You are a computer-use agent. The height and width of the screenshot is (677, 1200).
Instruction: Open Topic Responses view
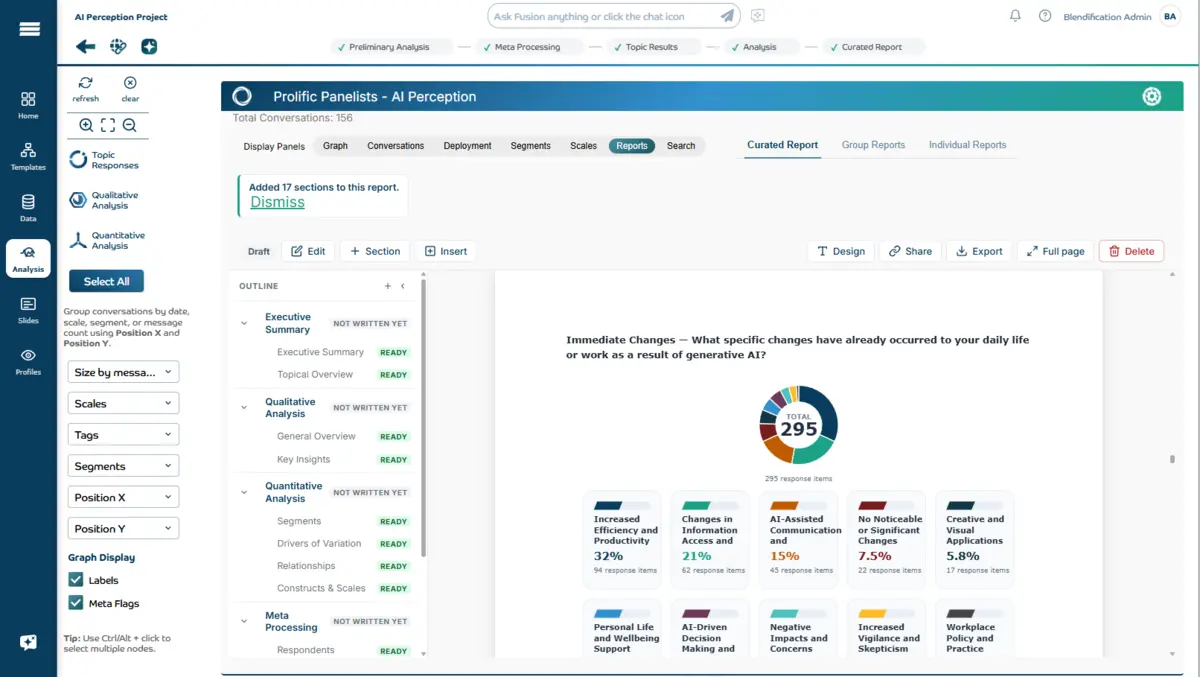coord(104,160)
